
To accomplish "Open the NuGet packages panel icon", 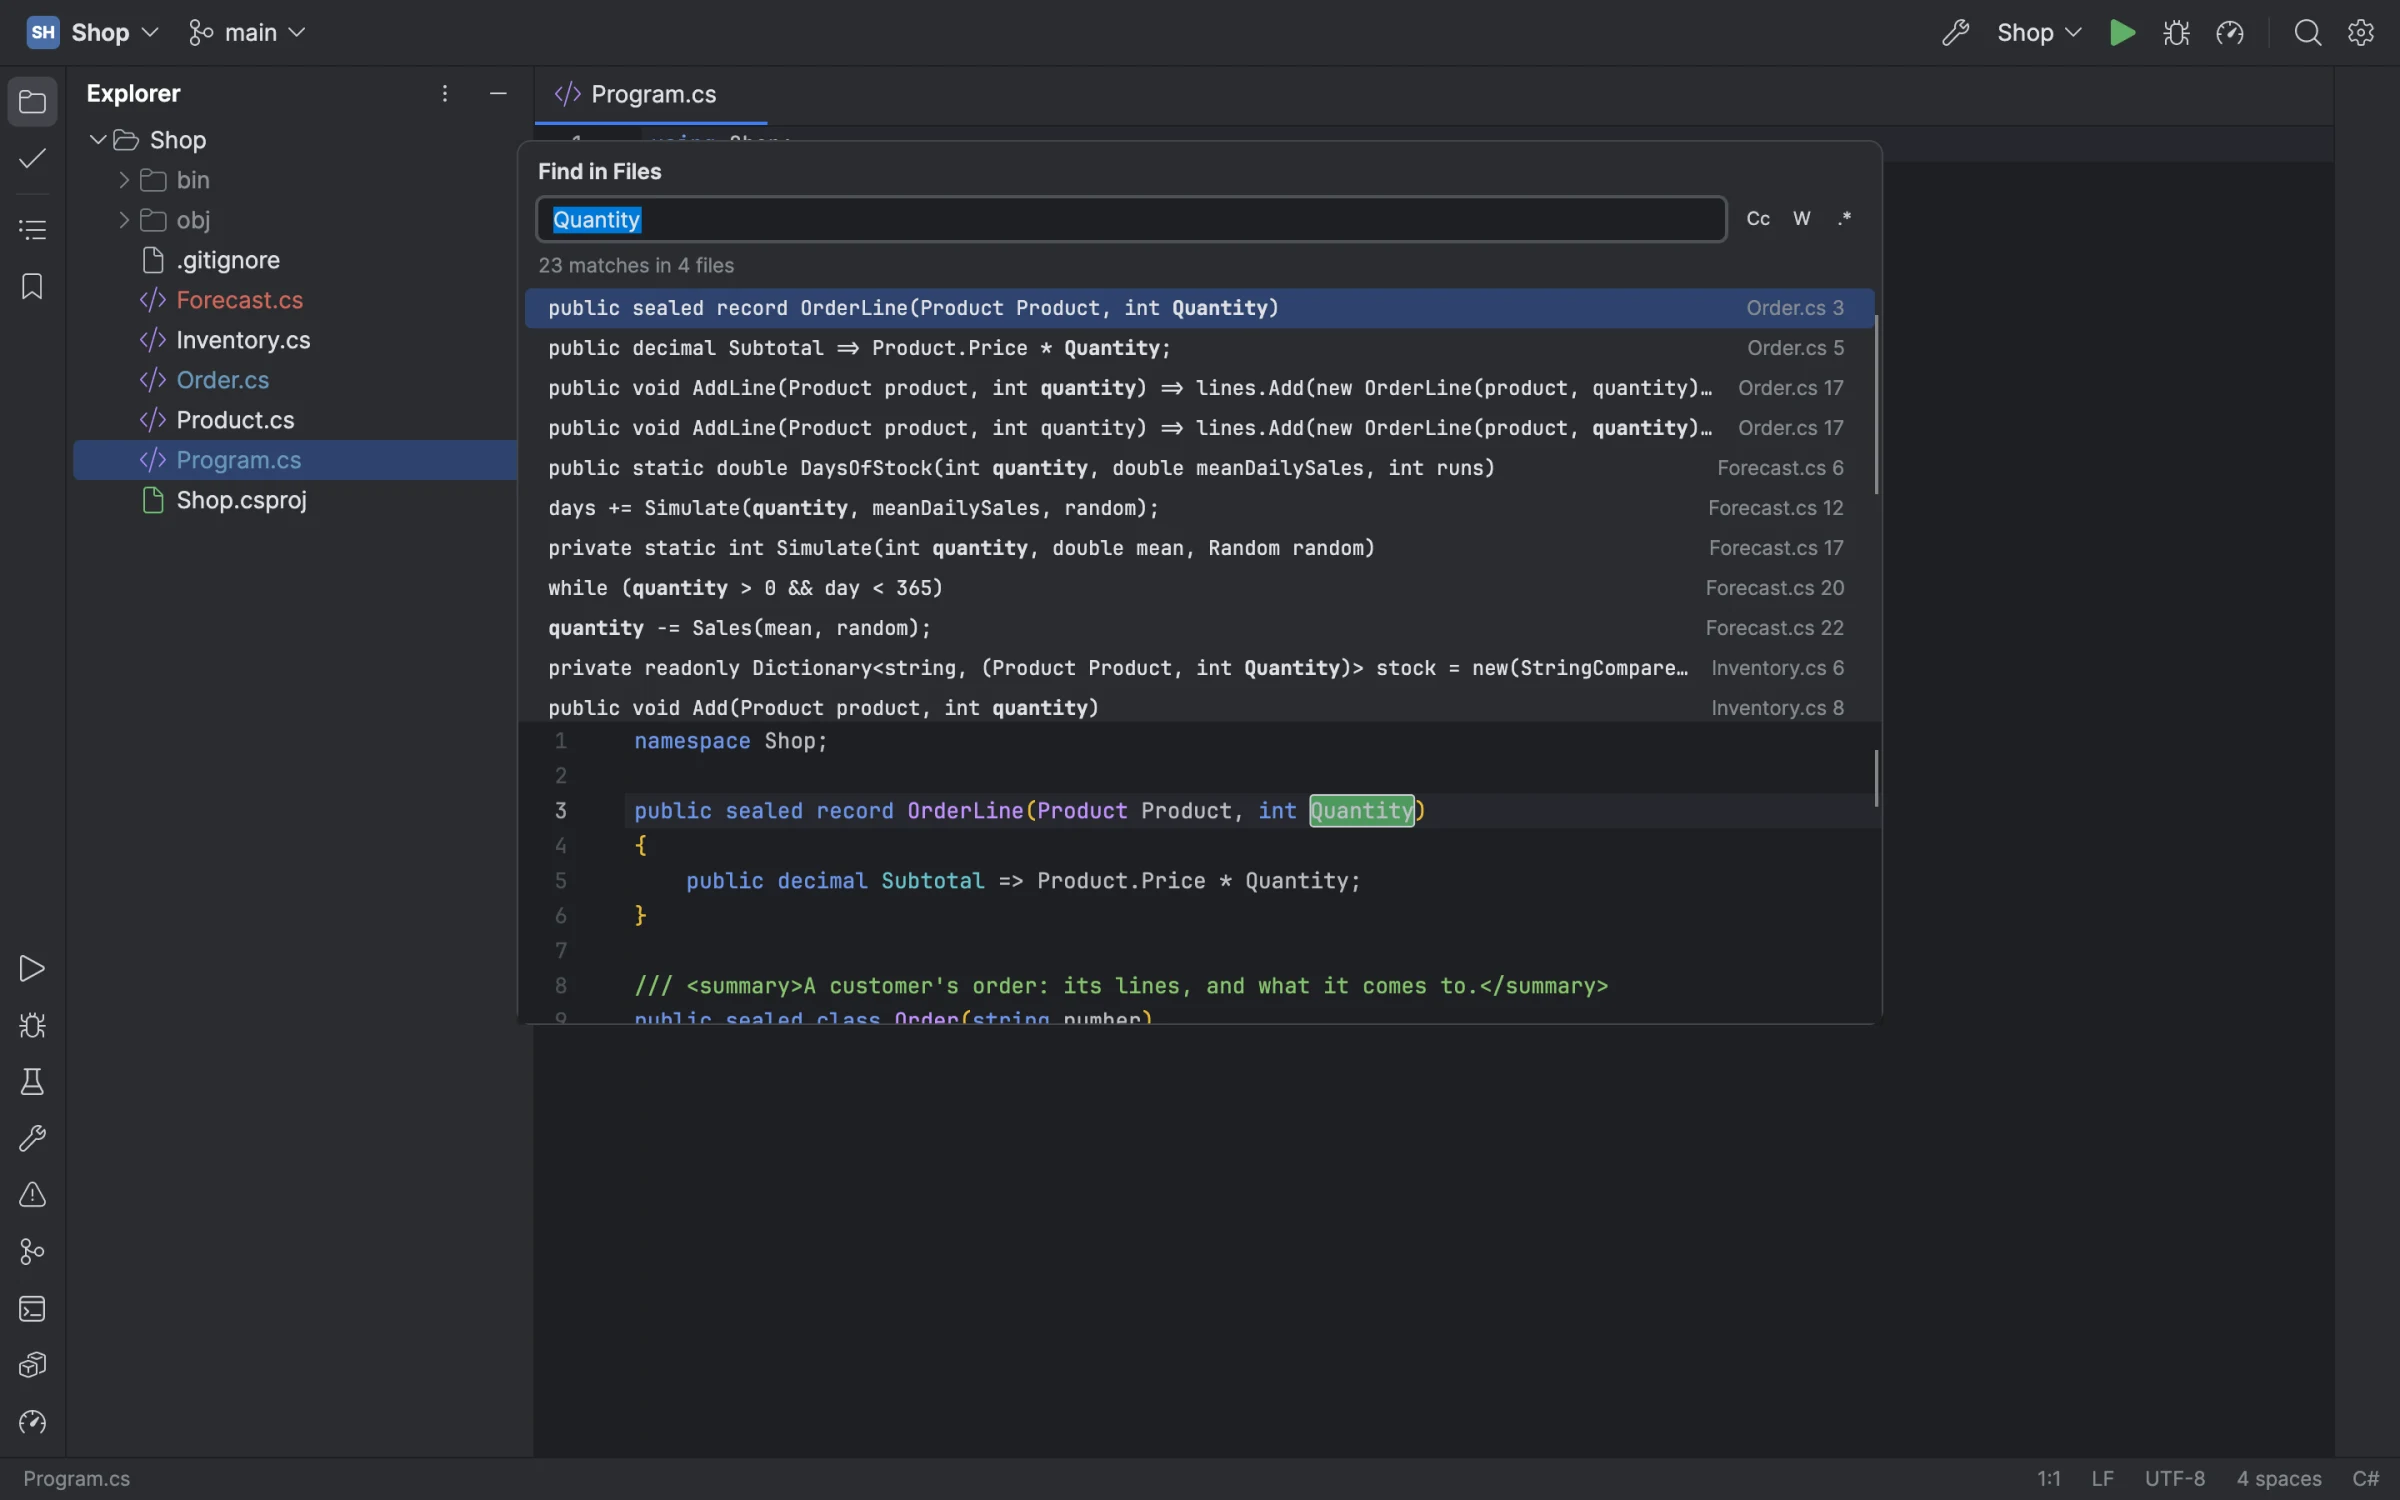I will [x=32, y=1365].
